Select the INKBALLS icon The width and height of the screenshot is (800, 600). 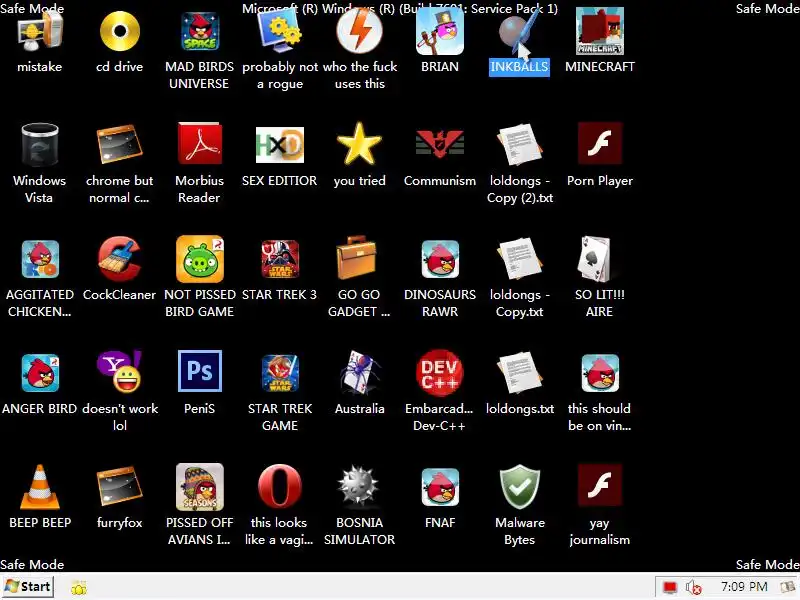pos(519,32)
